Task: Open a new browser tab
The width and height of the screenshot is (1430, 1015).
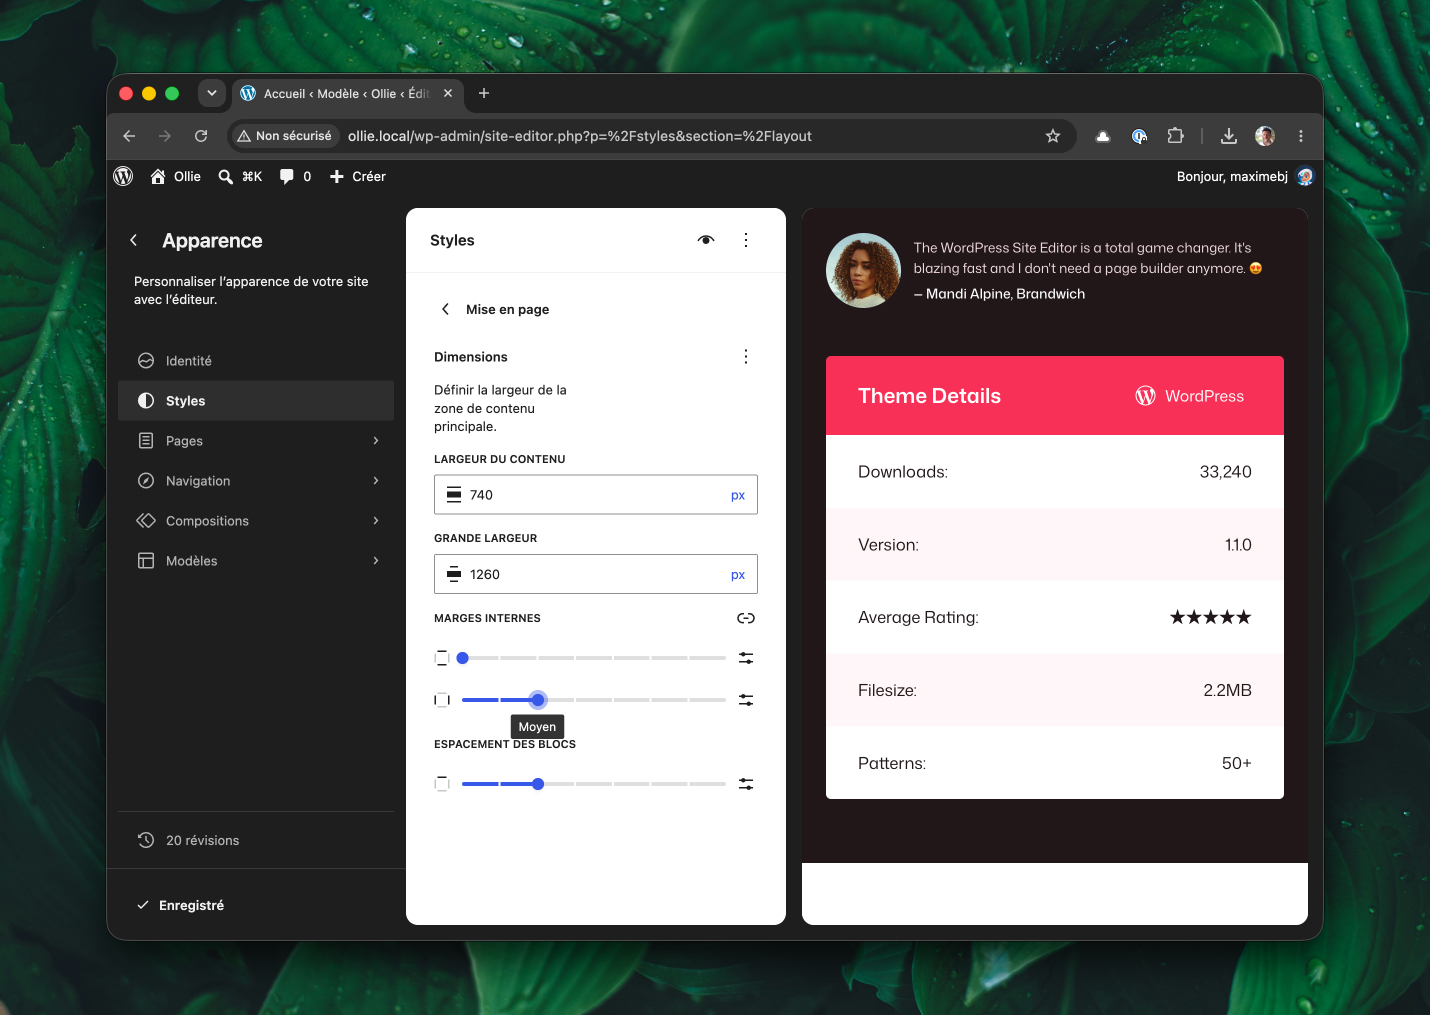Action: (x=484, y=93)
